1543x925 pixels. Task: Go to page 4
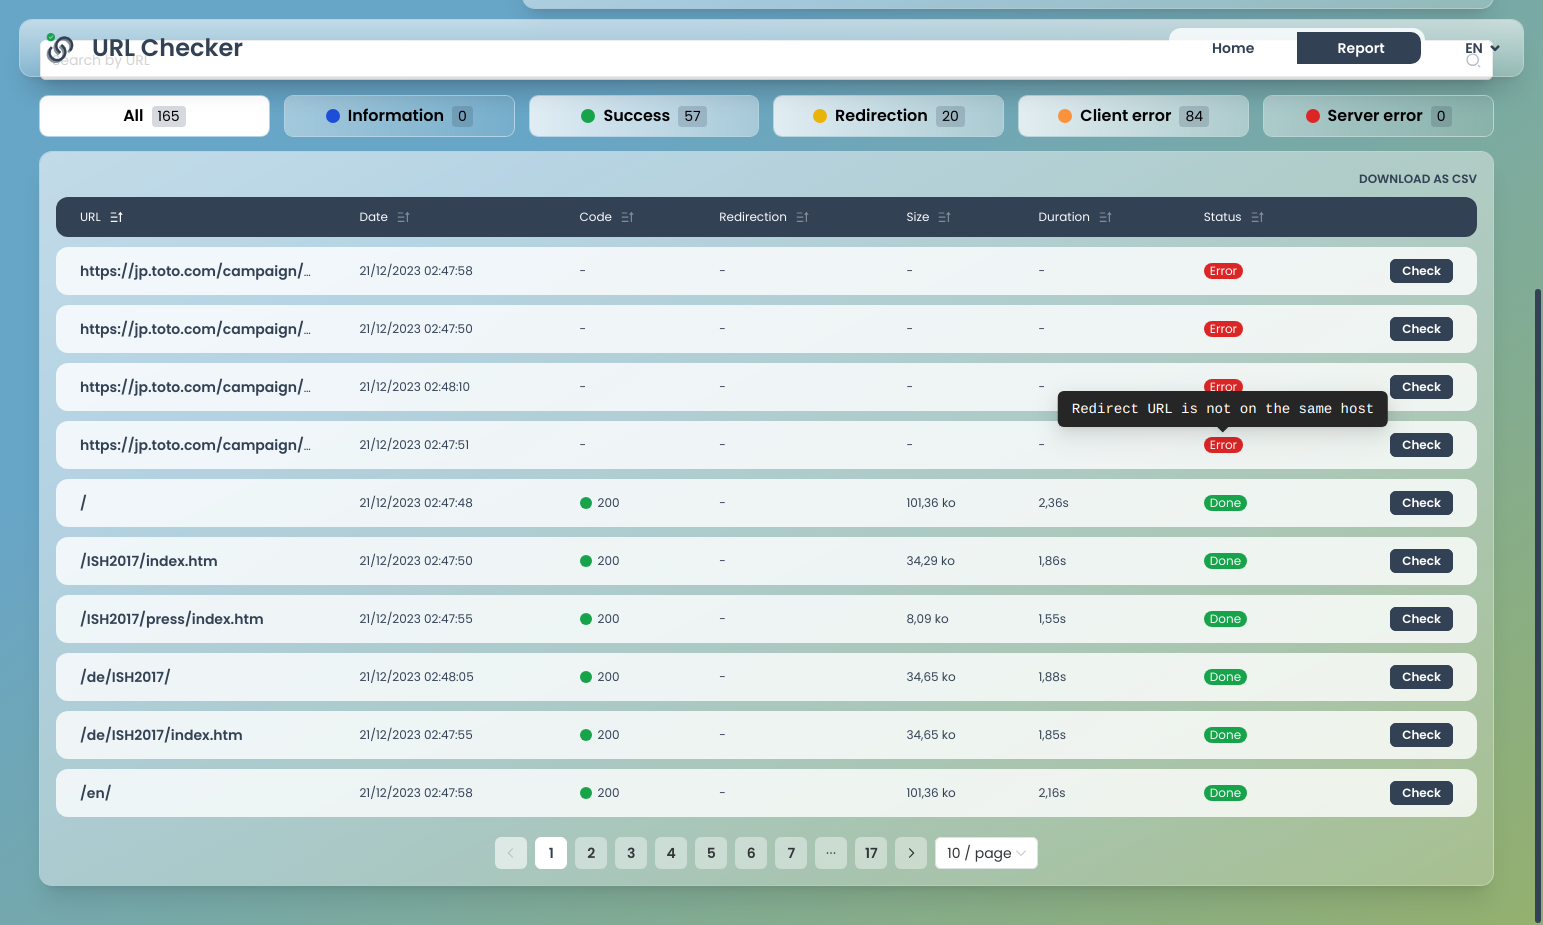(x=671, y=853)
